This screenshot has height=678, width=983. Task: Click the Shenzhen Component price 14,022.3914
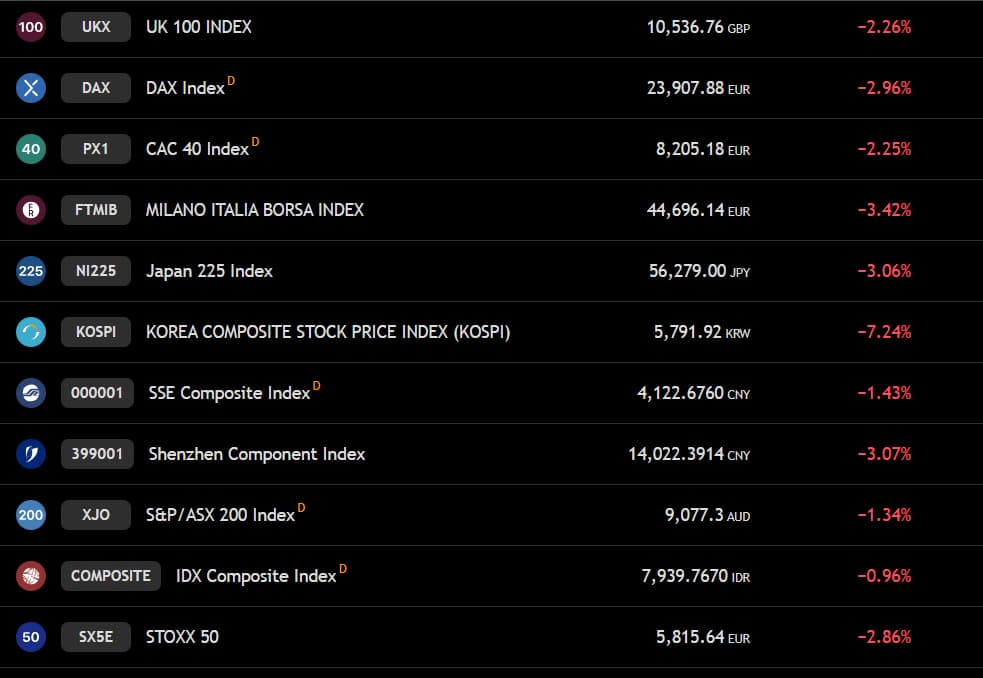click(676, 454)
